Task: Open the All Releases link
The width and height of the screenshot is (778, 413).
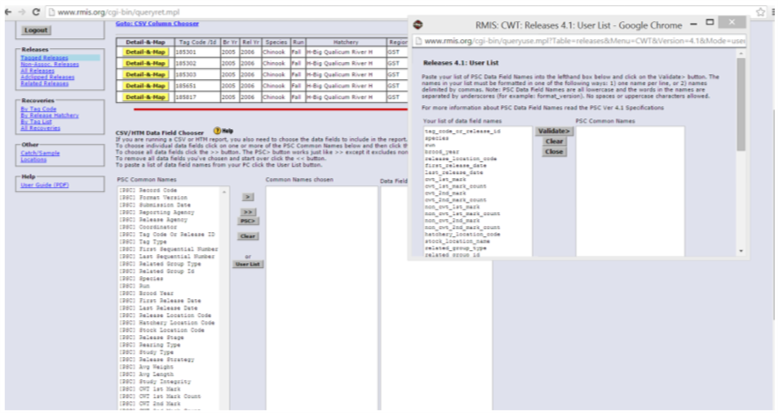Action: [x=38, y=71]
